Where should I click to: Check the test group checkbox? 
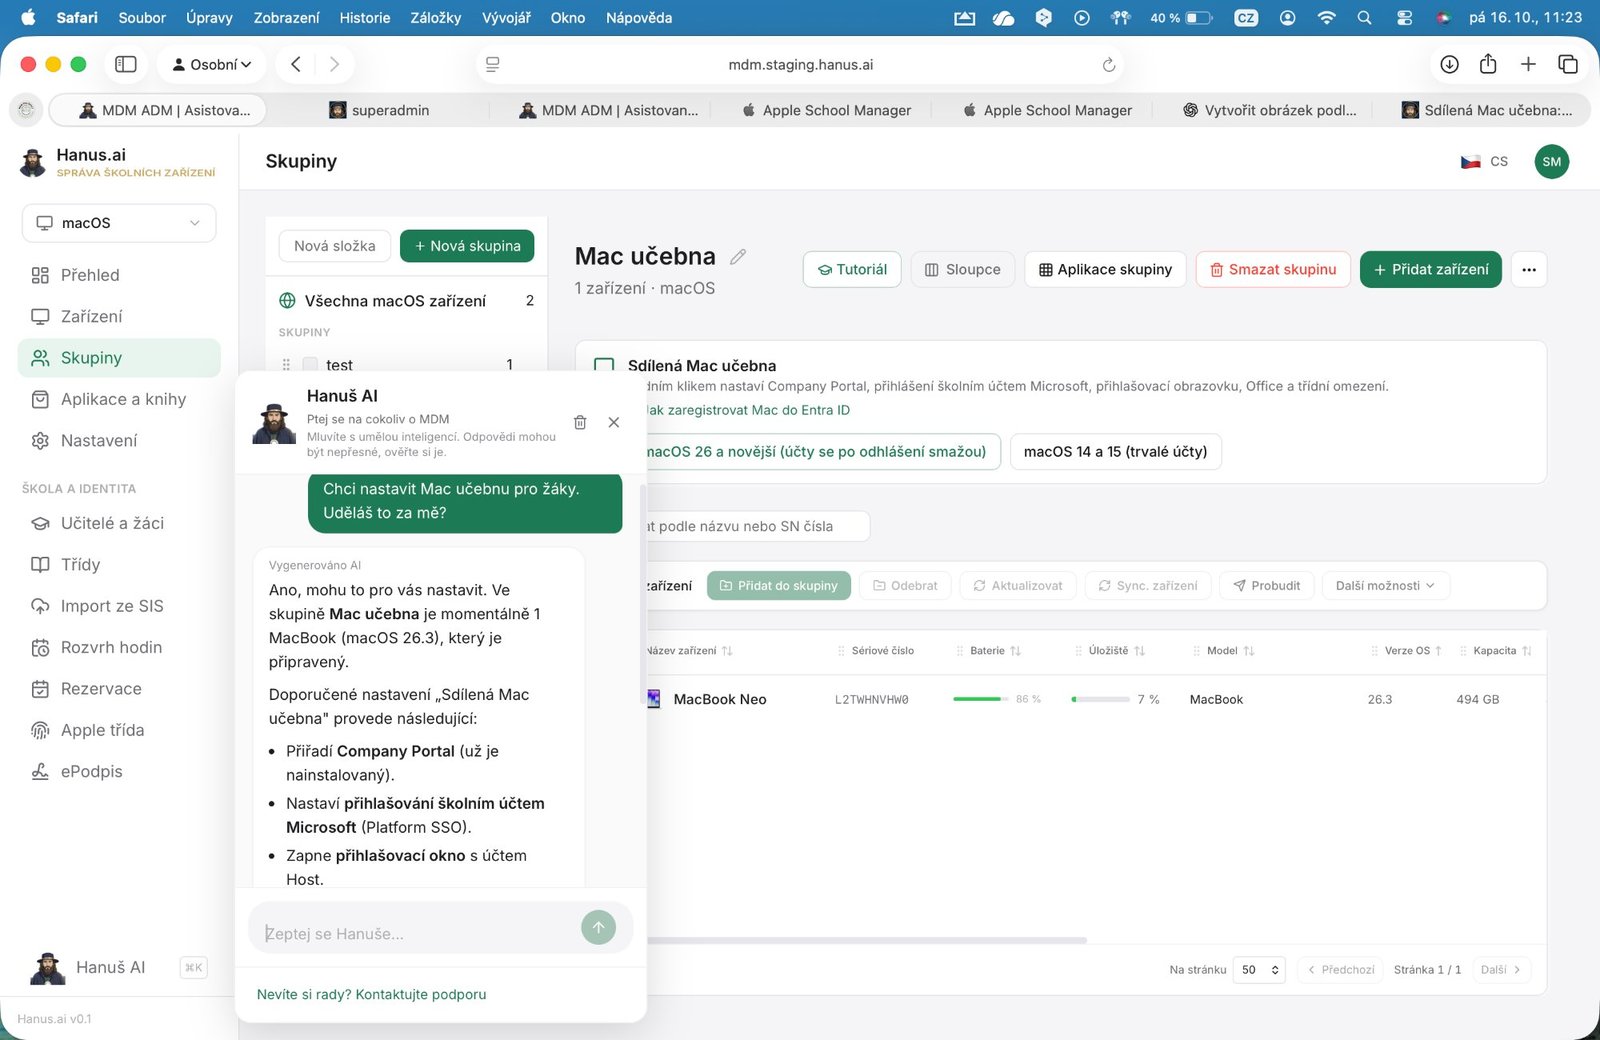pos(310,365)
